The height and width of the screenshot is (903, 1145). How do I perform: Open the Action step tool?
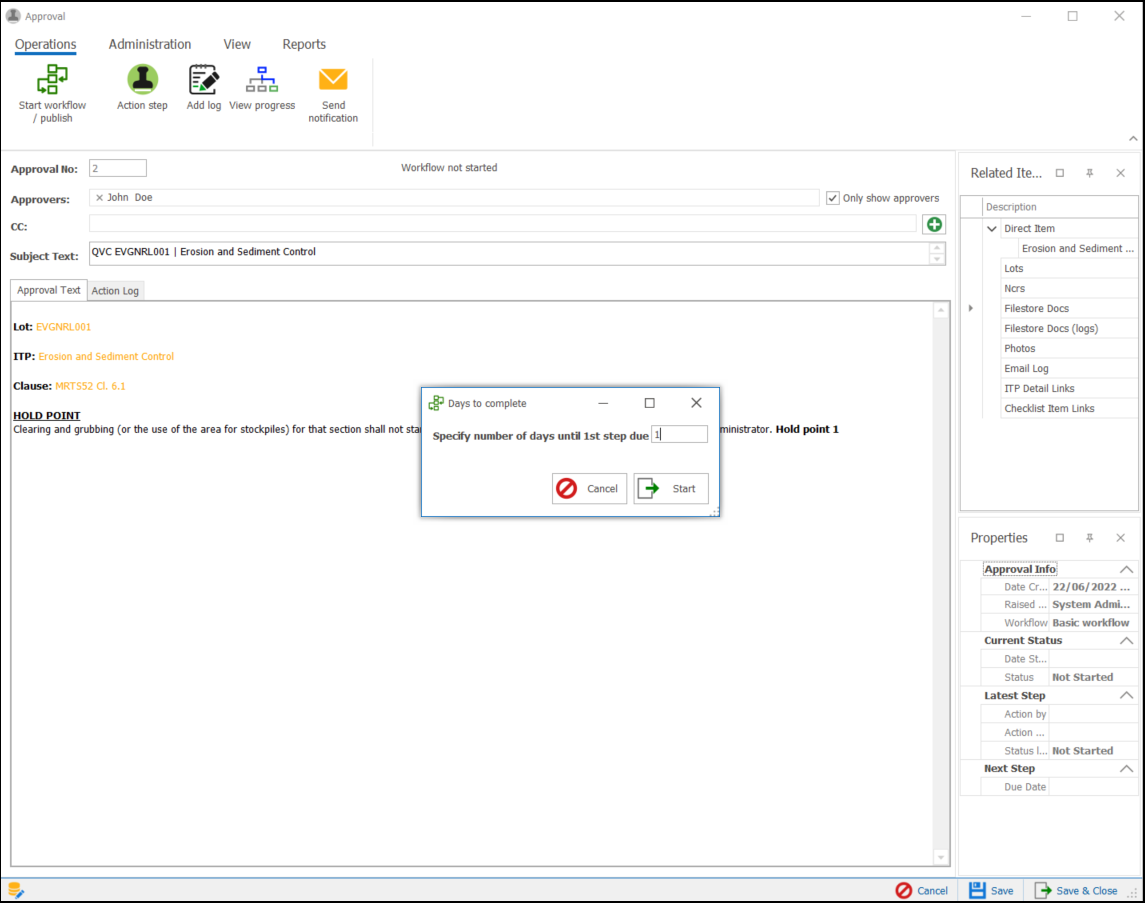point(142,80)
